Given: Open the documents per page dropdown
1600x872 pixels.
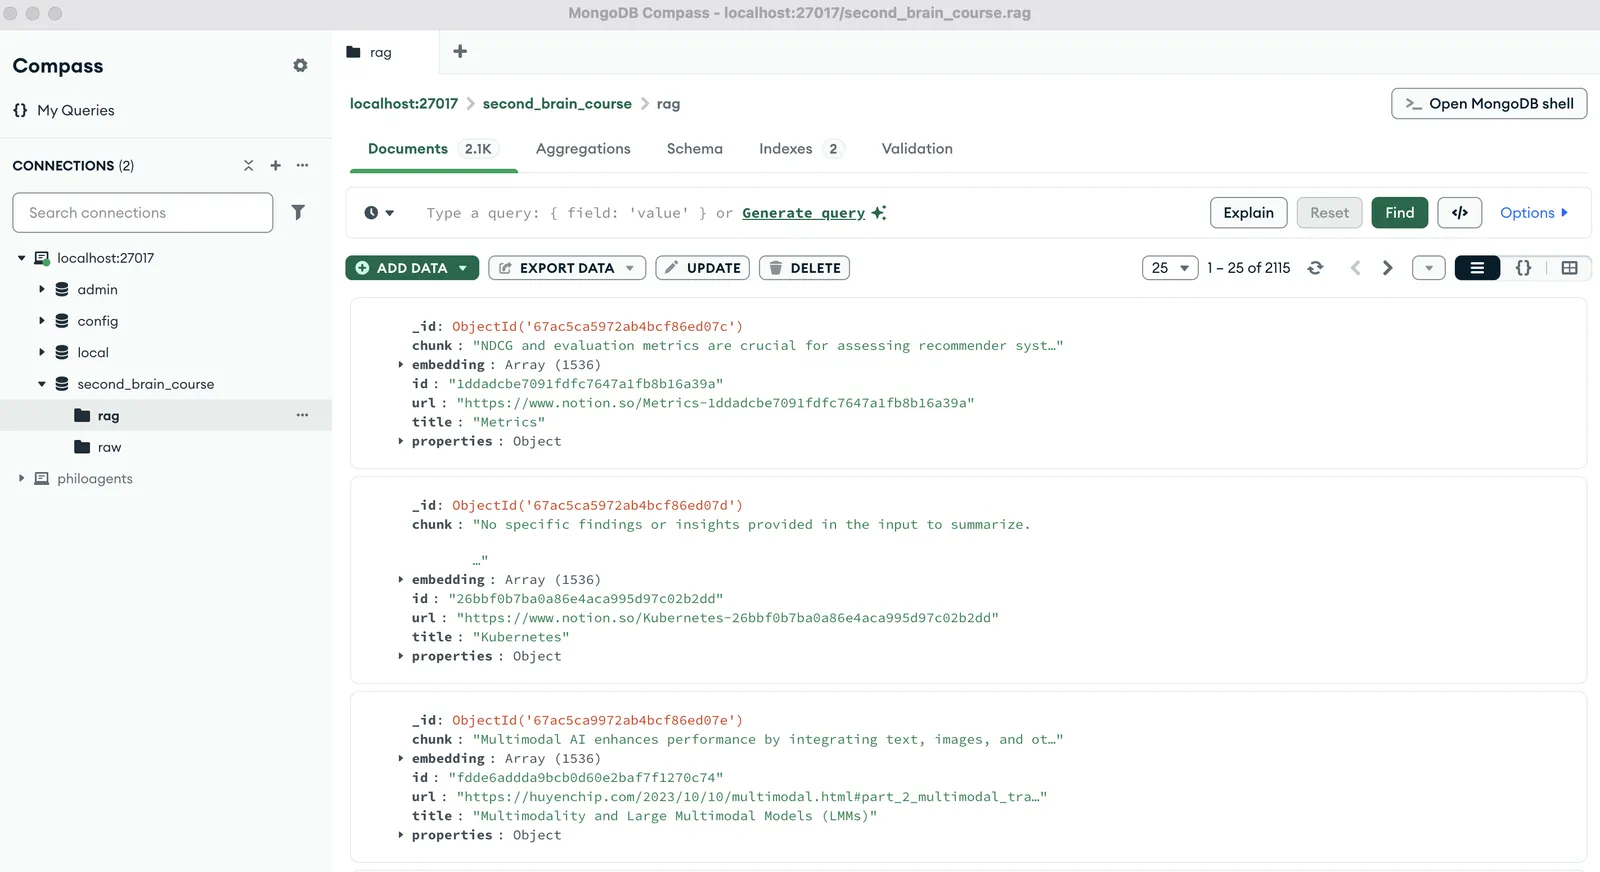Looking at the screenshot, I should 1170,268.
